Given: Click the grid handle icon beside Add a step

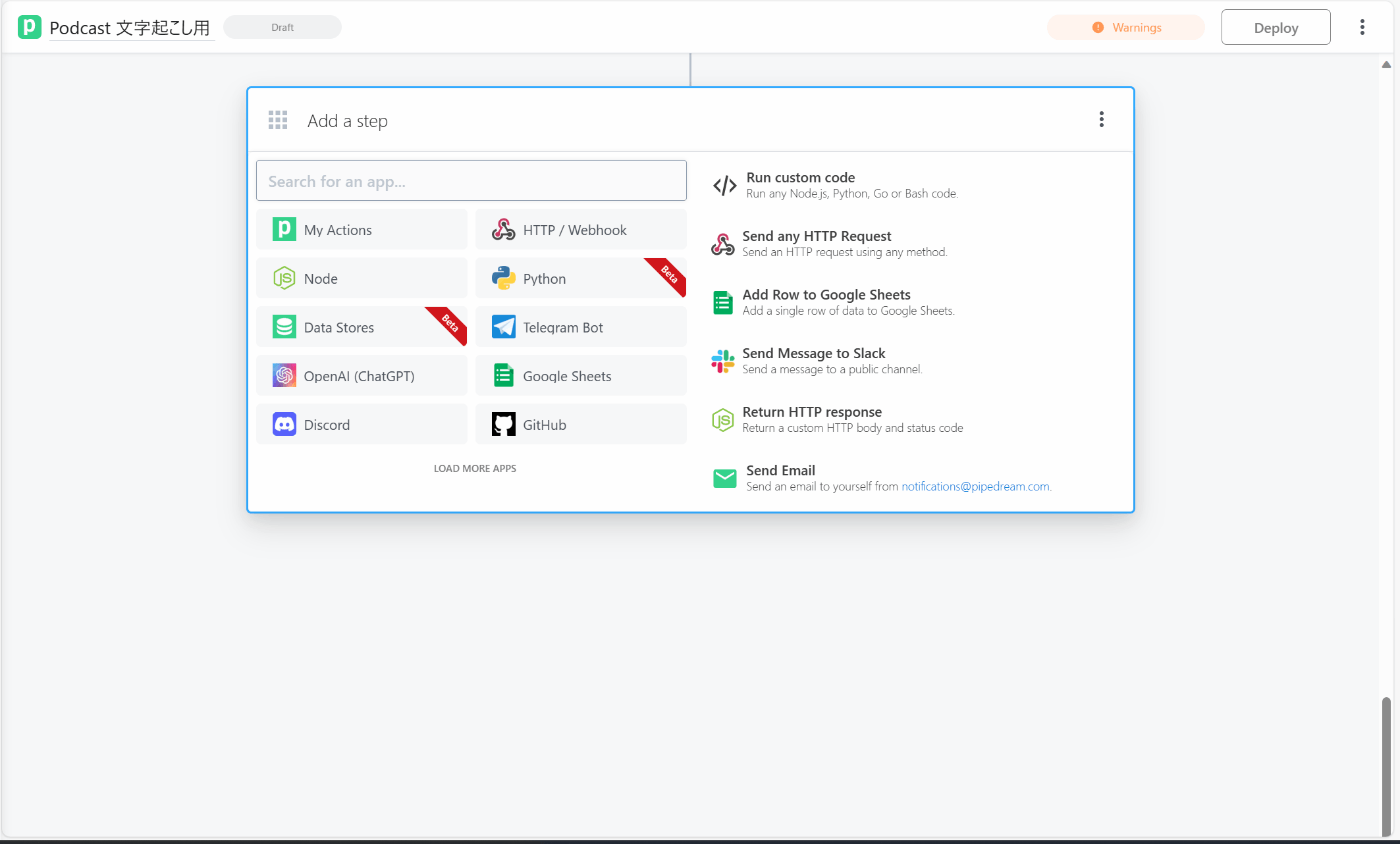Looking at the screenshot, I should pos(278,120).
